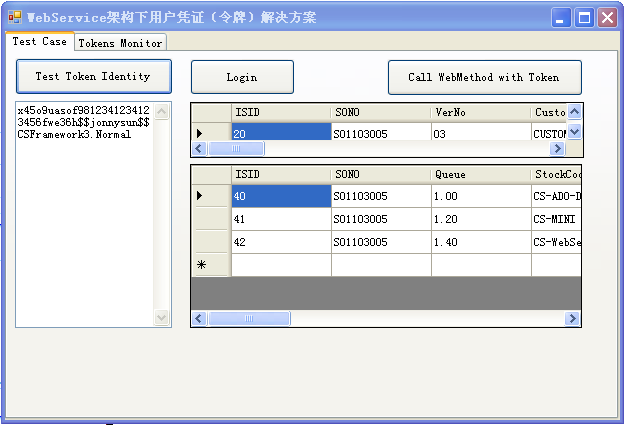This screenshot has width=626, height=426.
Task: Click the application icon in title bar
Action: [15, 17]
